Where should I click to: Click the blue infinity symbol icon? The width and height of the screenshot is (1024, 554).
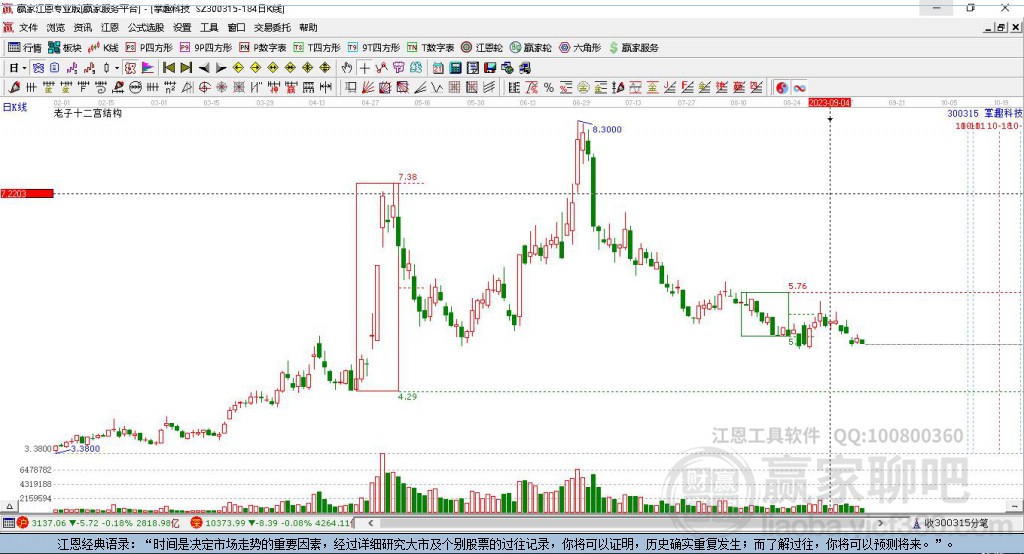point(799,88)
